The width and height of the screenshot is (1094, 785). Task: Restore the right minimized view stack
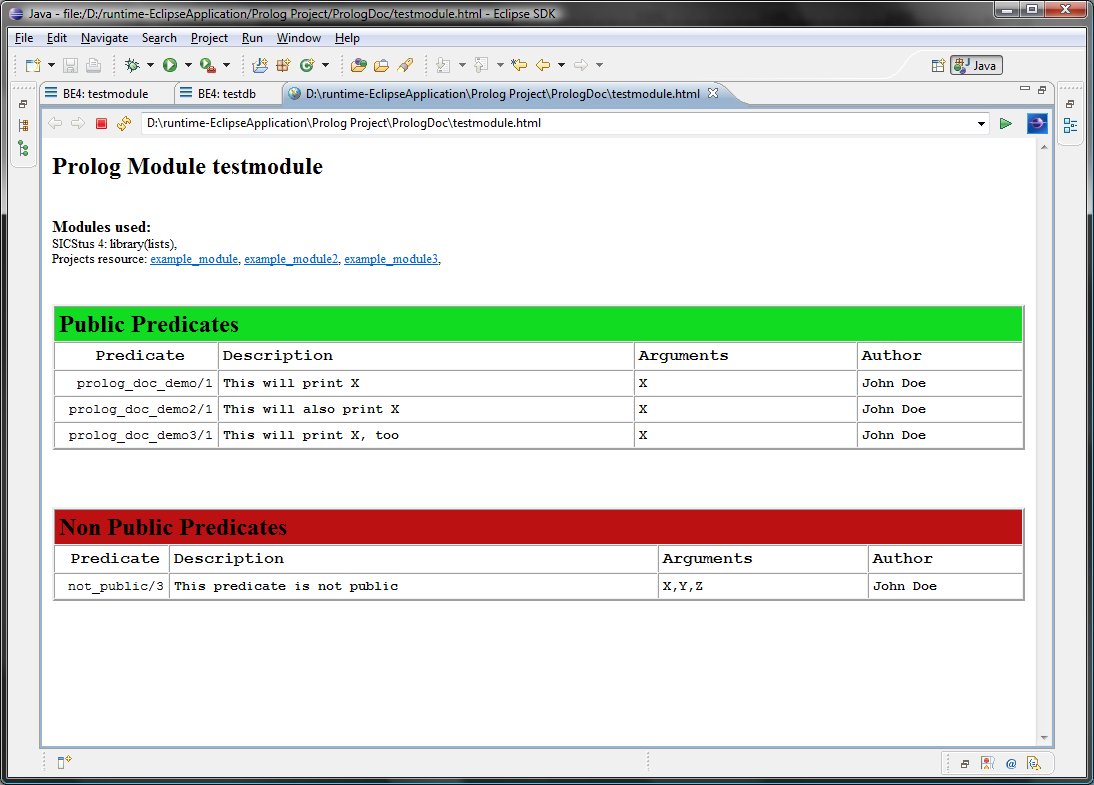1070,103
